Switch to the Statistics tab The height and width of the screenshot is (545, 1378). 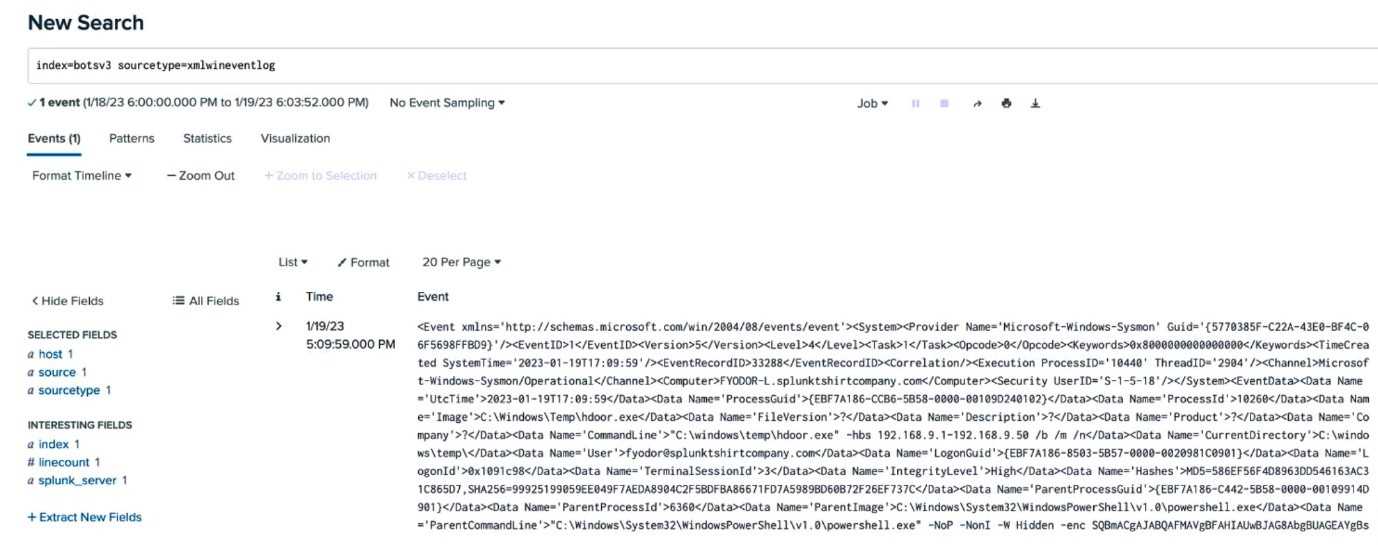coord(207,139)
